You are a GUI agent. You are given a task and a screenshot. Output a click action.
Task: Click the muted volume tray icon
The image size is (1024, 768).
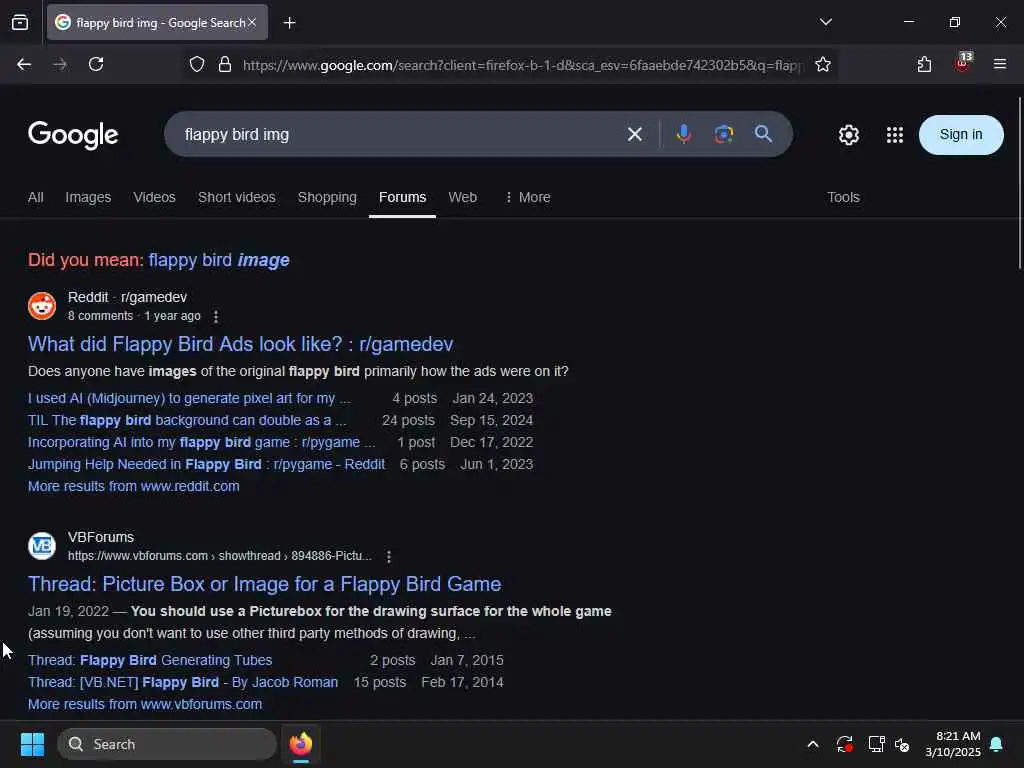point(903,744)
